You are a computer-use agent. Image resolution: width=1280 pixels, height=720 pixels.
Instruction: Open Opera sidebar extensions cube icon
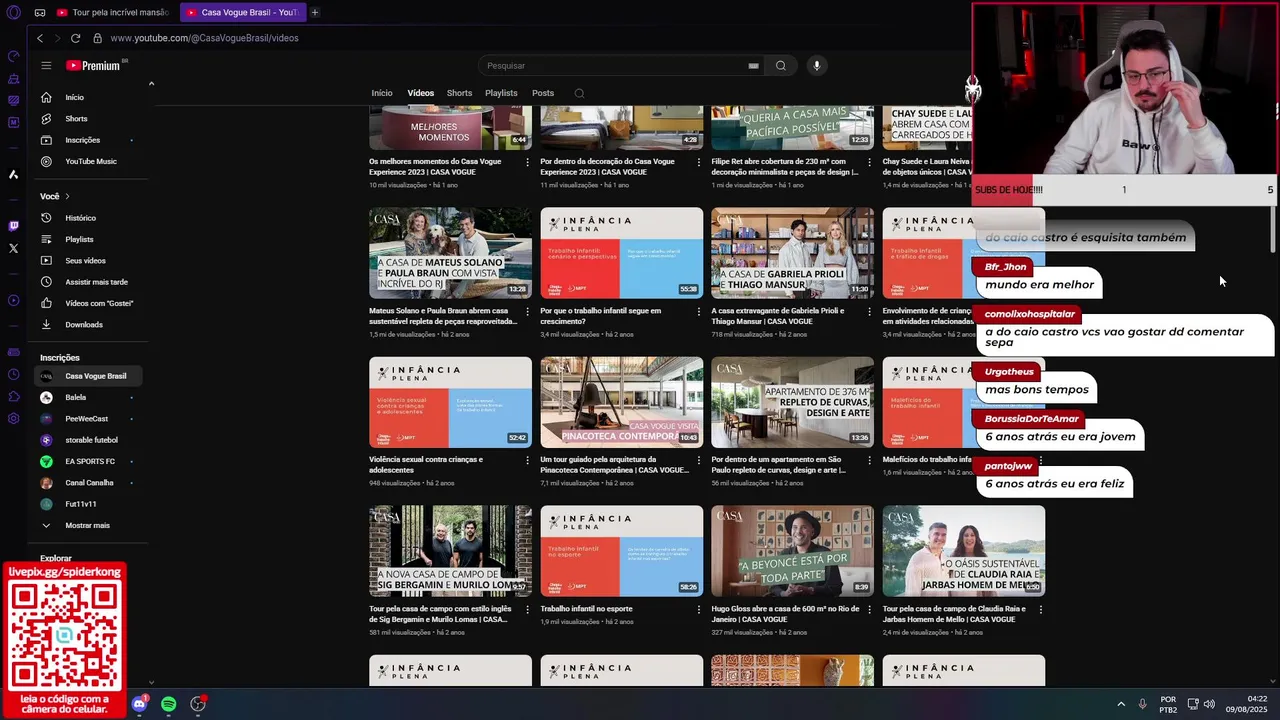[13, 396]
